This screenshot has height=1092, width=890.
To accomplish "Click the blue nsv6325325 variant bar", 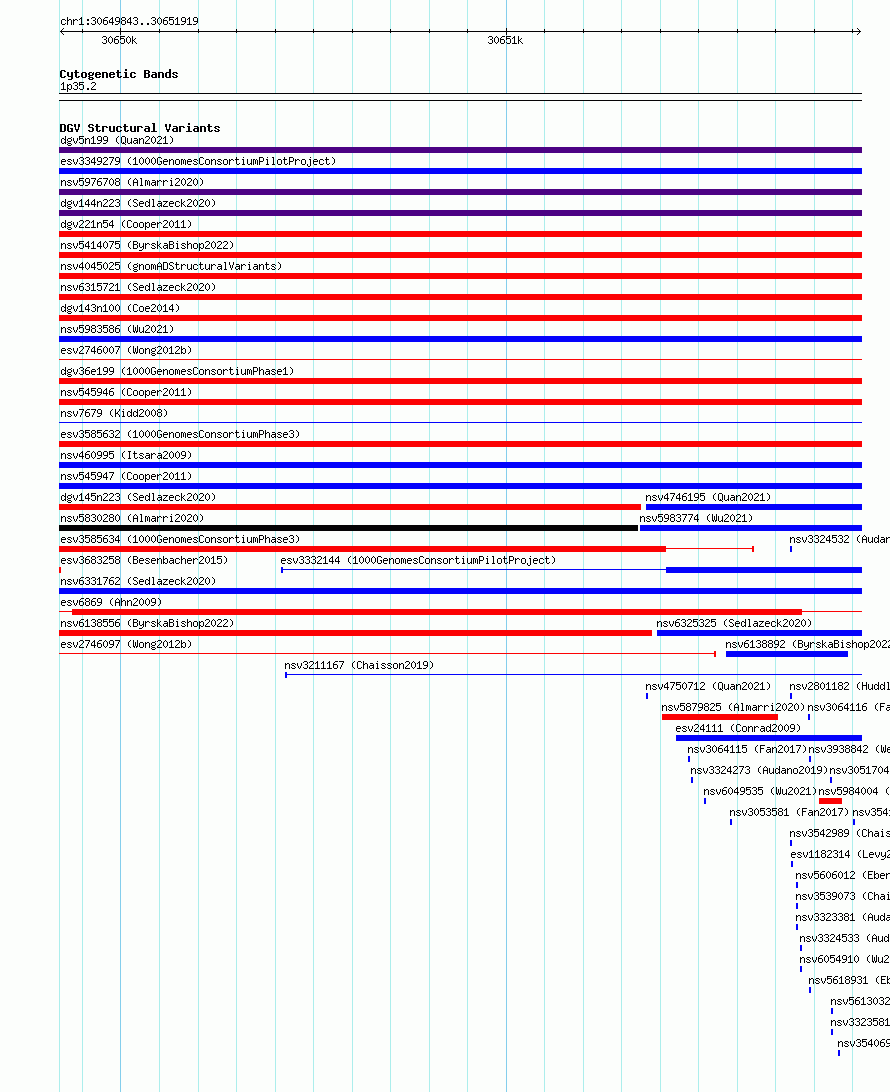I will tap(759, 633).
